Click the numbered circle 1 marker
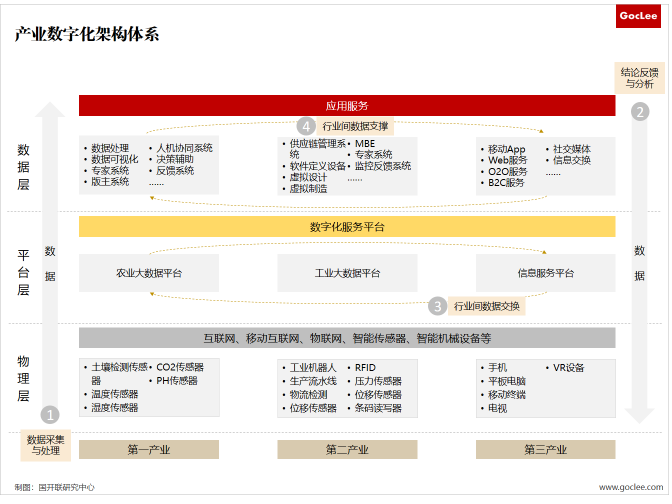 (50, 414)
